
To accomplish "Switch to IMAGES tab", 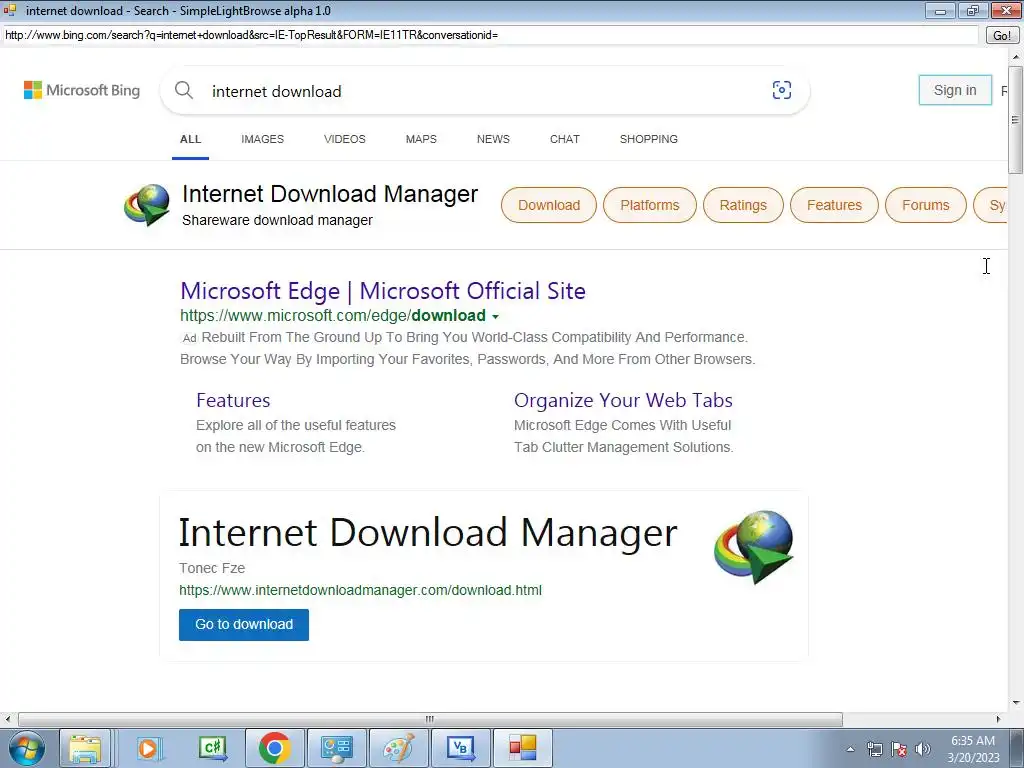I will click(x=263, y=139).
